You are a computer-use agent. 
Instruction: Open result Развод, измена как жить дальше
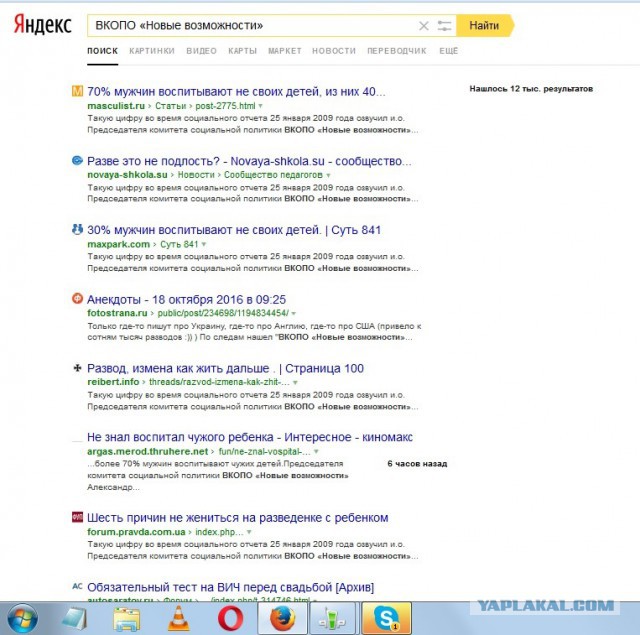click(225, 369)
